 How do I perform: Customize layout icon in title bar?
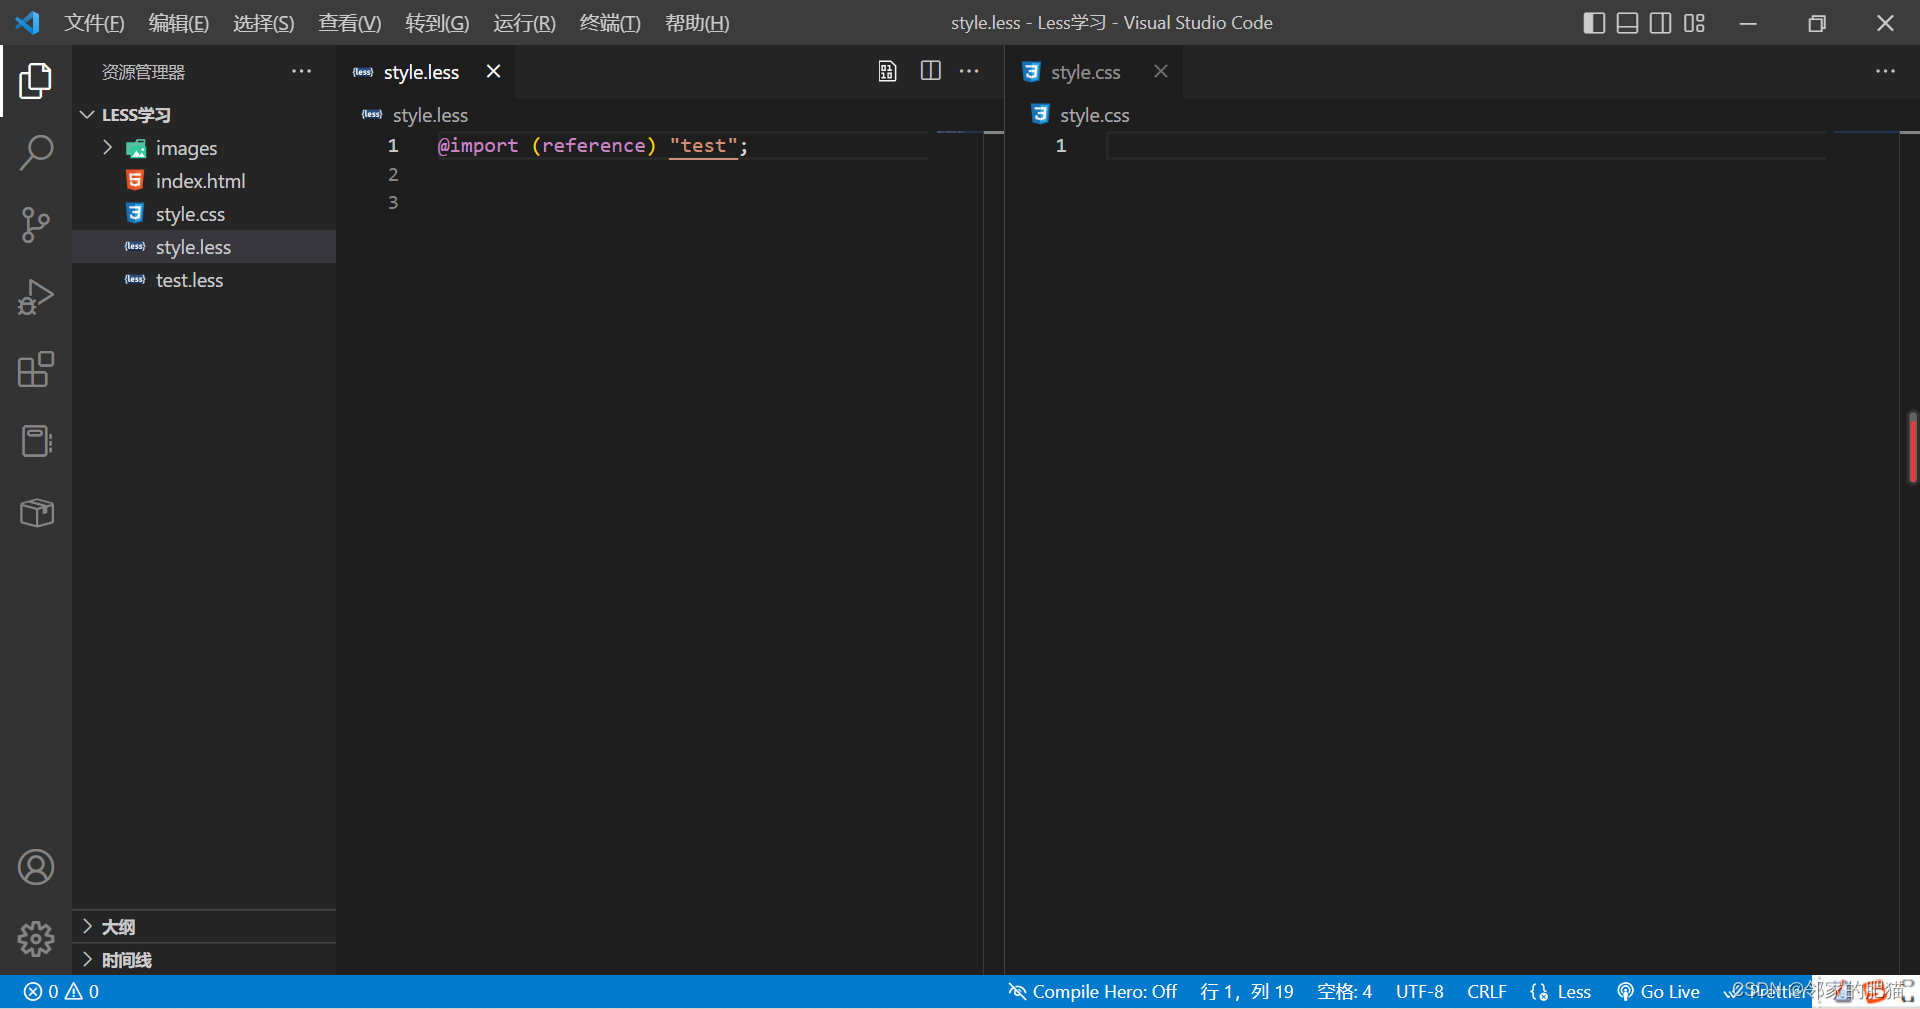pos(1694,23)
